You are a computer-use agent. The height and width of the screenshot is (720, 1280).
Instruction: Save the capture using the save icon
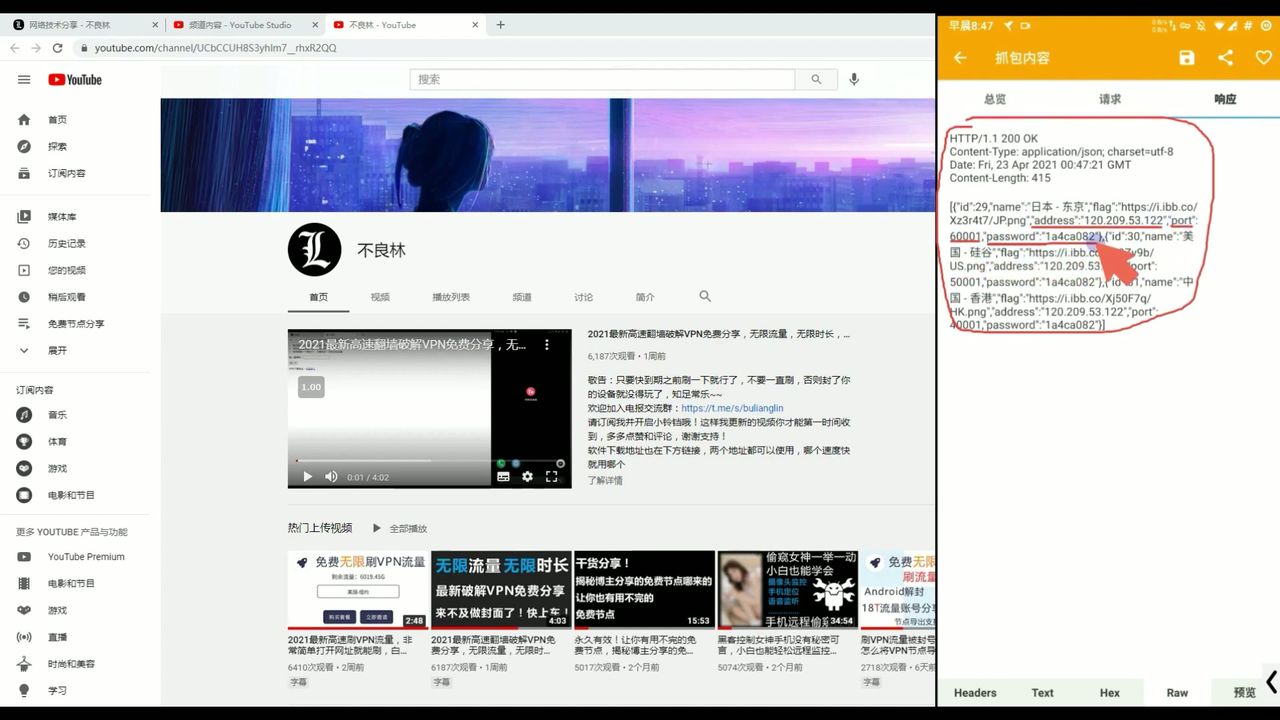1186,57
